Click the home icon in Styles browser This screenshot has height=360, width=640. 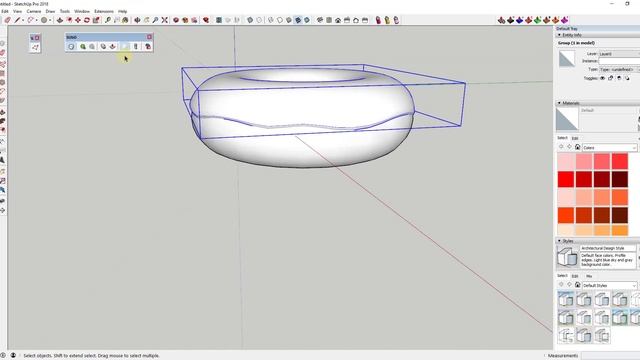pos(578,285)
